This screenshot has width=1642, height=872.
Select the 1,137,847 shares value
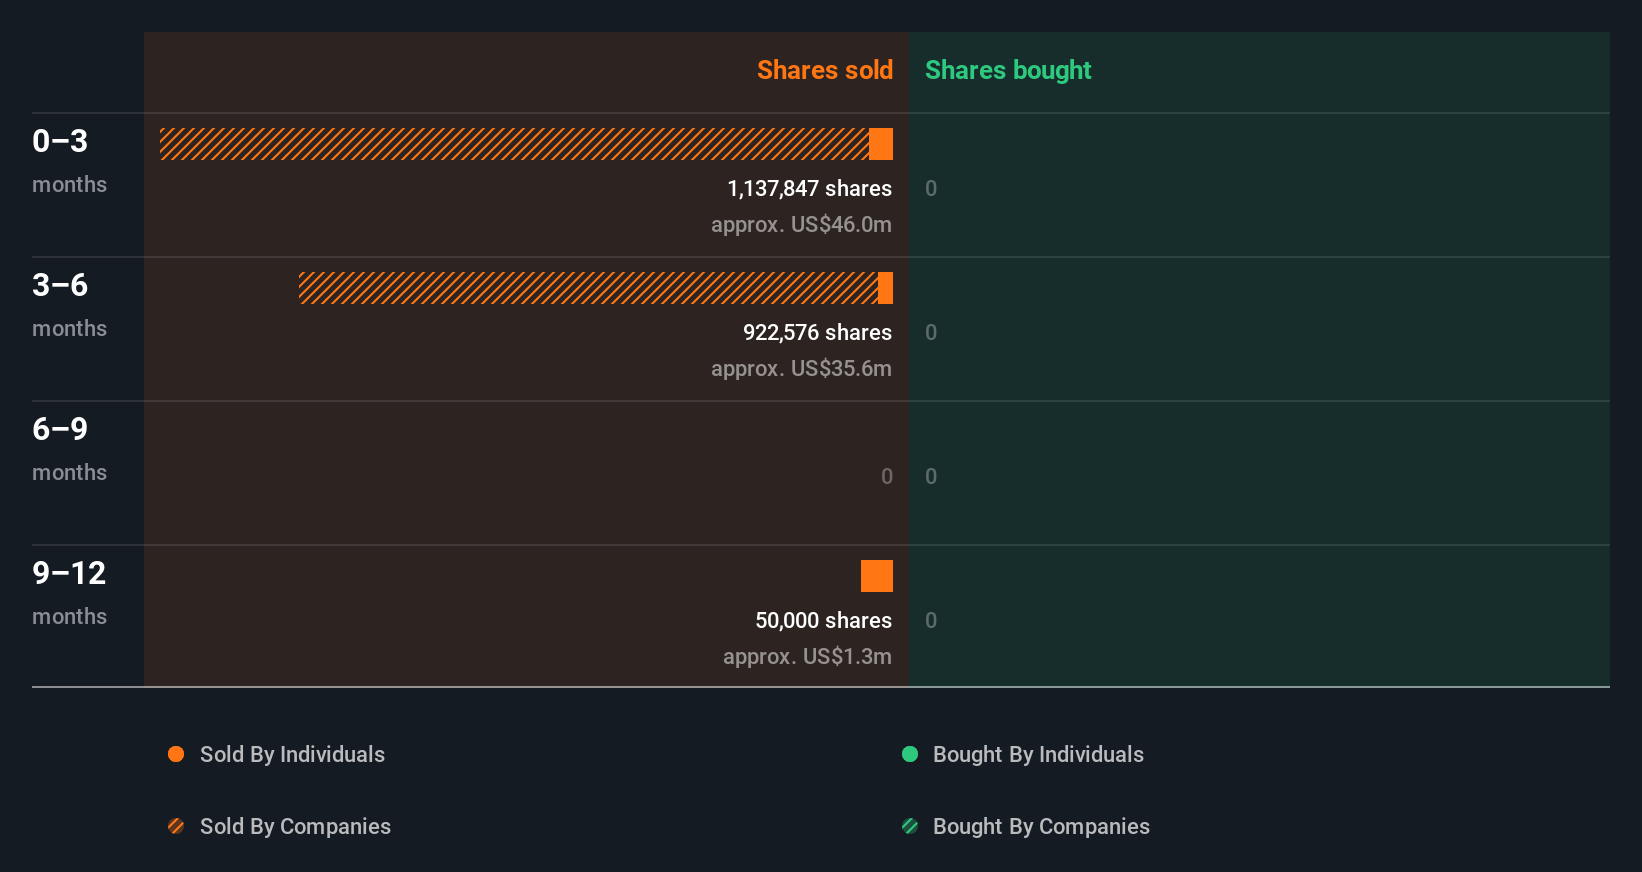pyautogui.click(x=809, y=188)
